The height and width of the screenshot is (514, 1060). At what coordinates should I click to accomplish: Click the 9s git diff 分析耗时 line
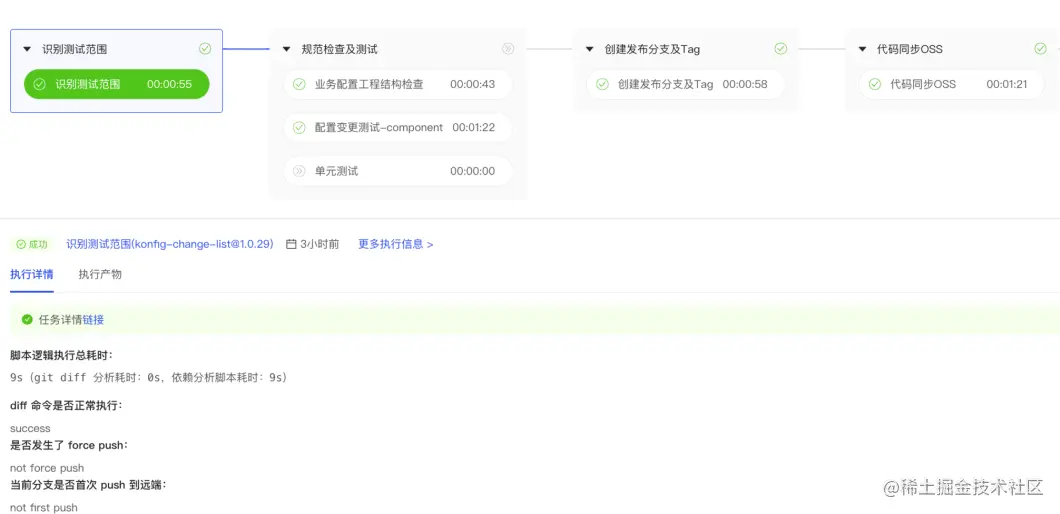[149, 377]
